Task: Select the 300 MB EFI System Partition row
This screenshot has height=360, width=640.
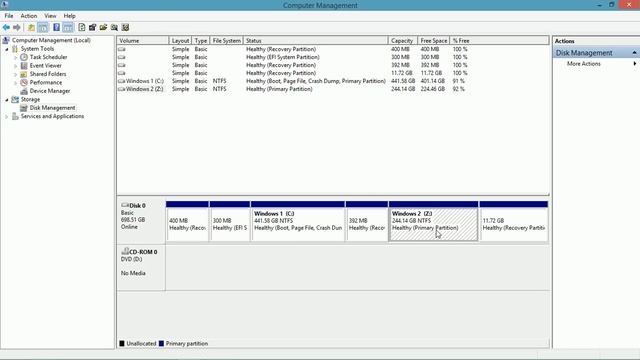Action: (x=293, y=57)
